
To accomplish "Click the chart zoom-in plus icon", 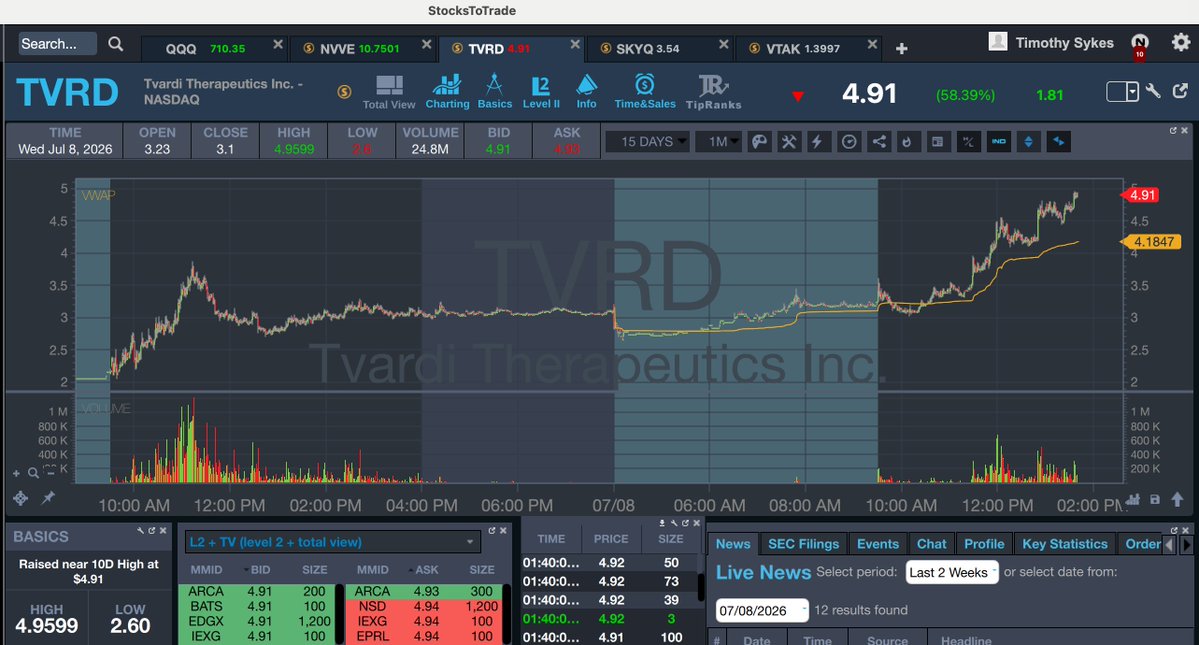I will coord(16,473).
